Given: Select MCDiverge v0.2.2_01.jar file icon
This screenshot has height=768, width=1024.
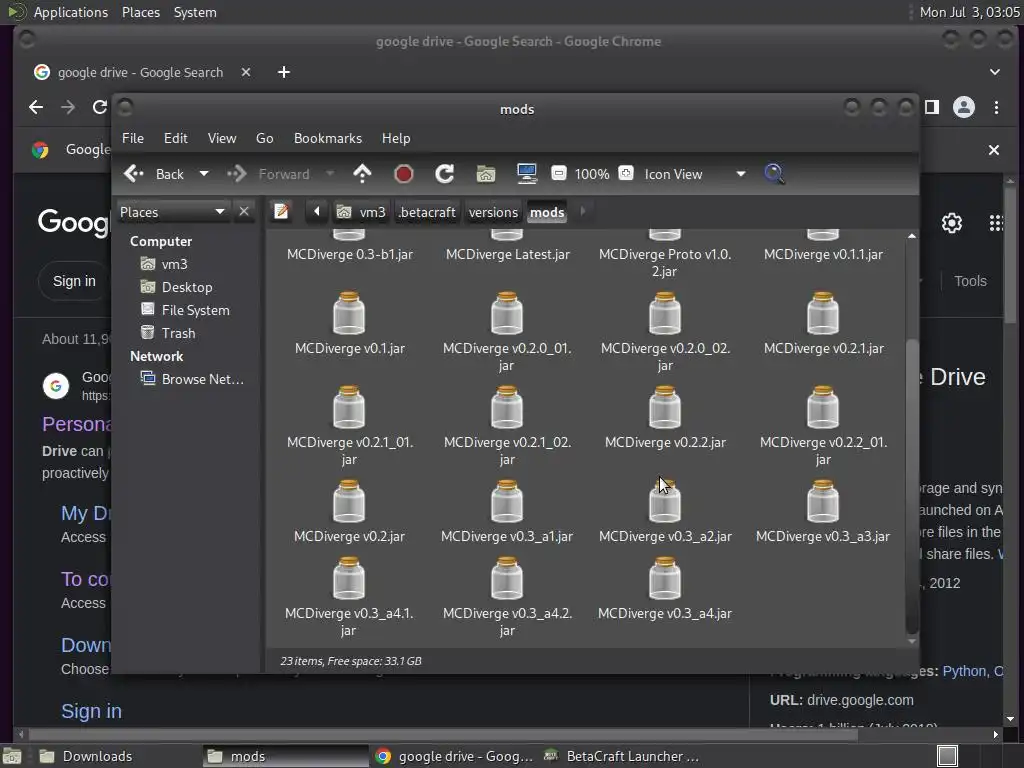Looking at the screenshot, I should coord(823,408).
